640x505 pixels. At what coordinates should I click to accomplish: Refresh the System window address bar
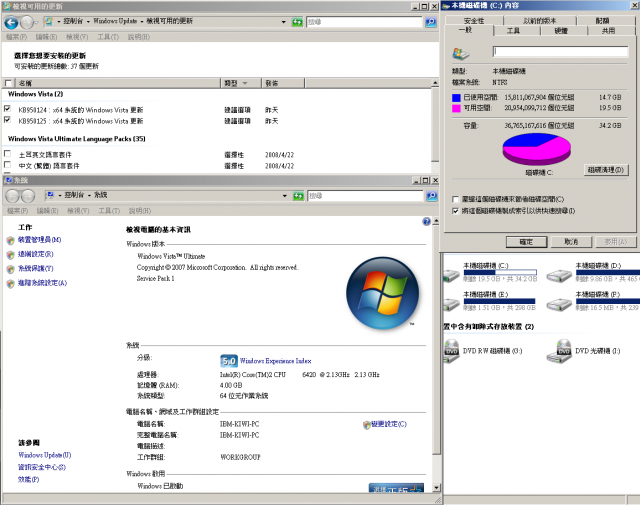pyautogui.click(x=298, y=196)
